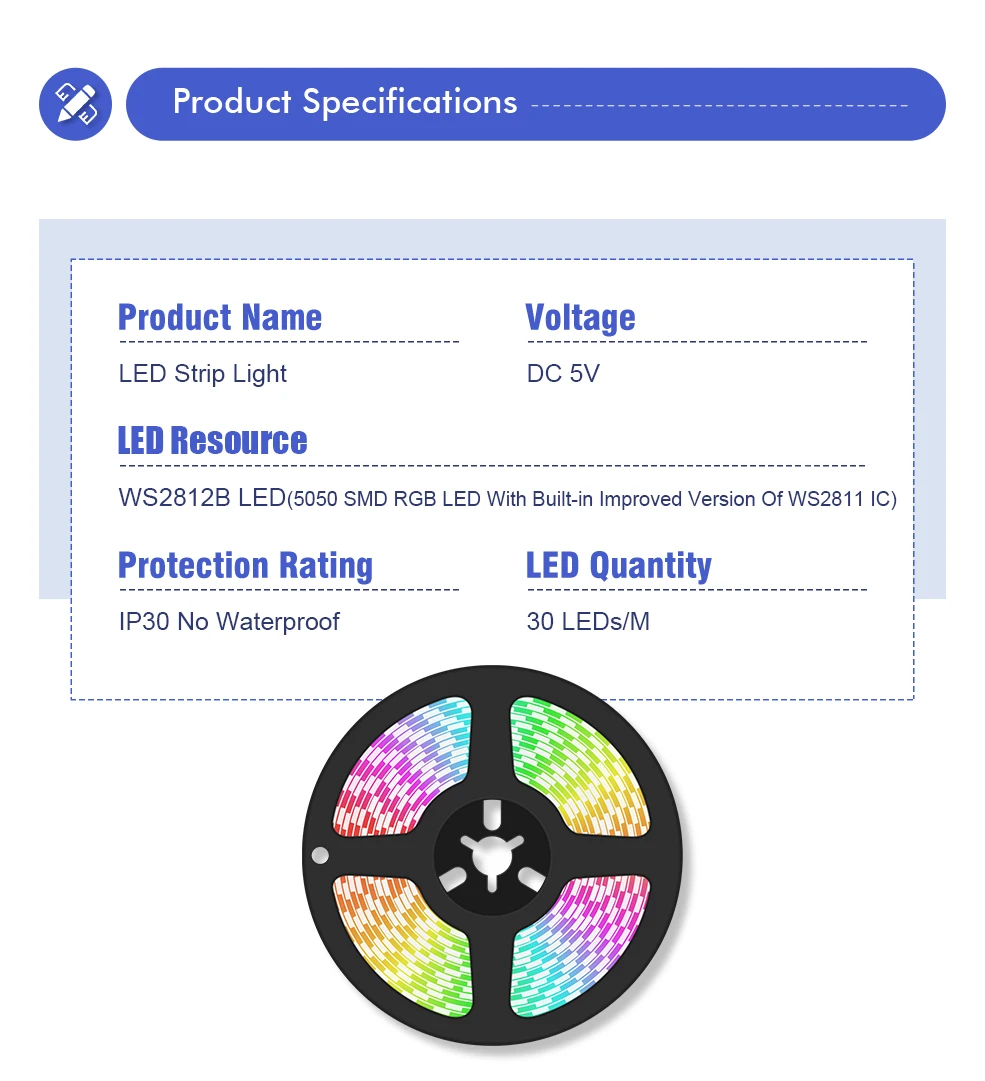
Task: Click the Product Specifications title text
Action: click(344, 102)
